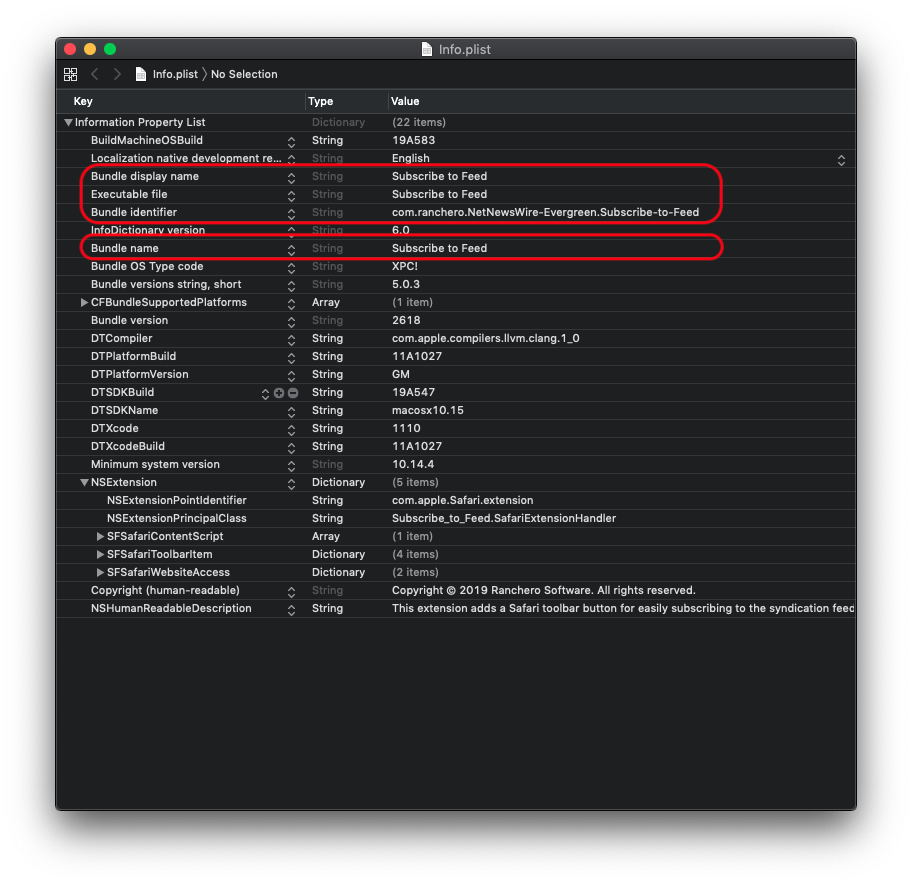Expand CFBundleSupportedPlatforms array
This screenshot has width=912, height=884.
tap(84, 302)
